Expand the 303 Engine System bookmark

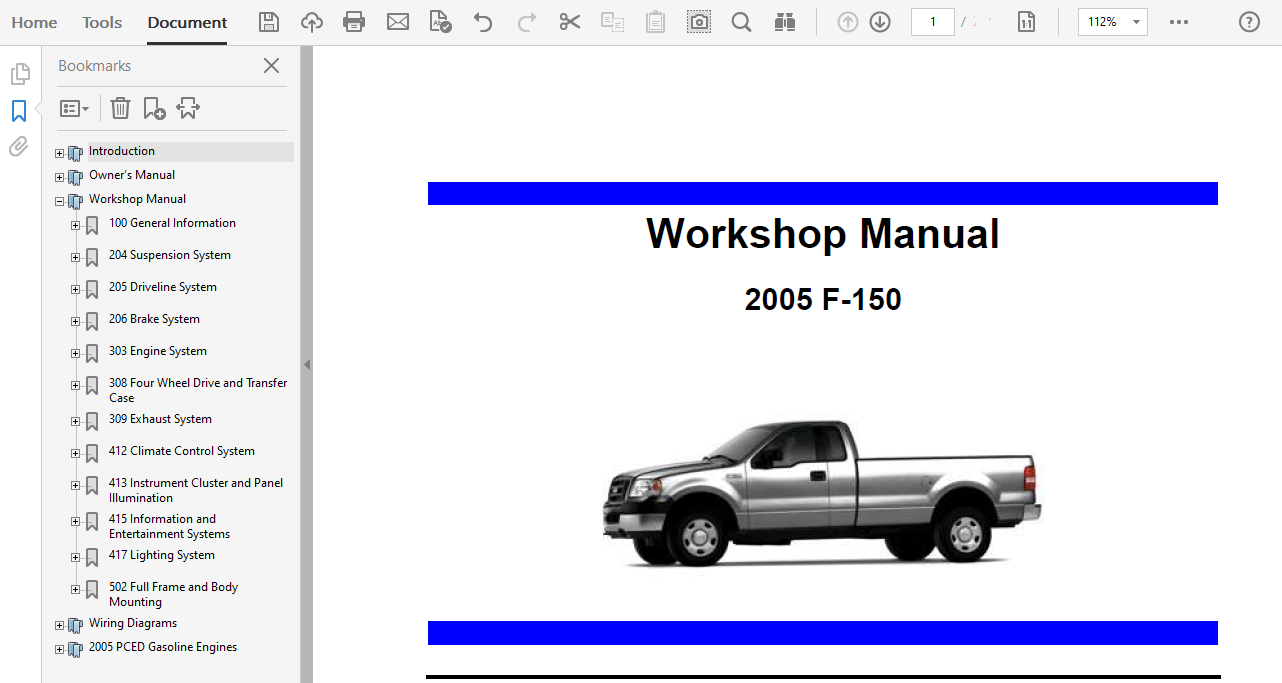(x=76, y=353)
